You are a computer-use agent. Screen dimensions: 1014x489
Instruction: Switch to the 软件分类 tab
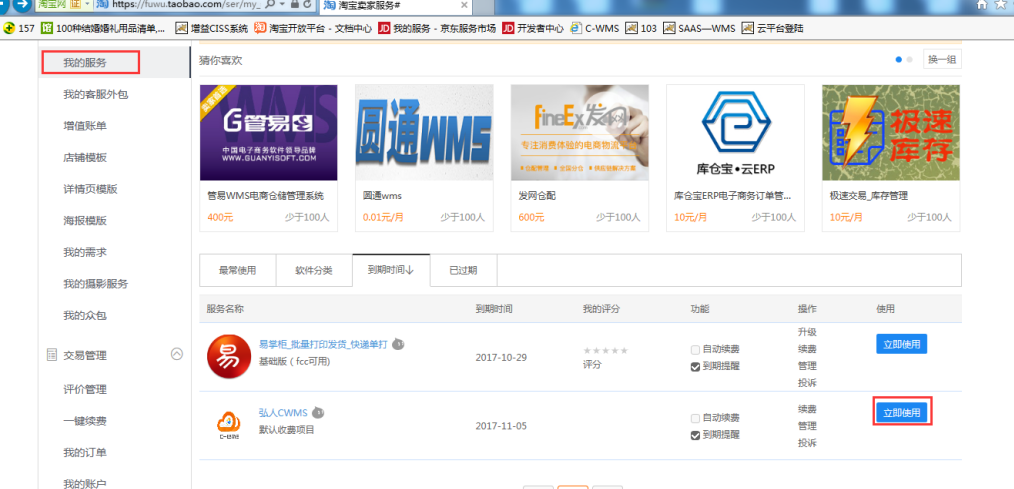point(314,270)
